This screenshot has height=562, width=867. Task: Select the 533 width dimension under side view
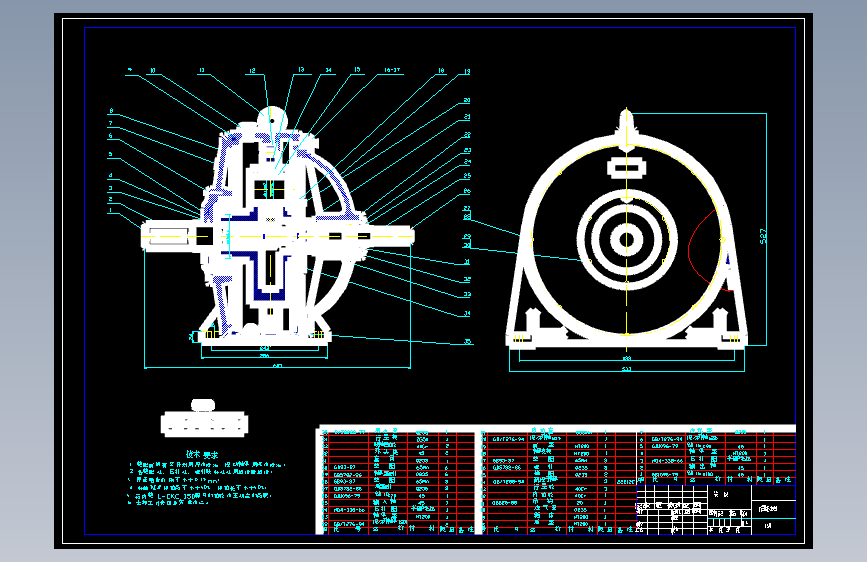[626, 368]
